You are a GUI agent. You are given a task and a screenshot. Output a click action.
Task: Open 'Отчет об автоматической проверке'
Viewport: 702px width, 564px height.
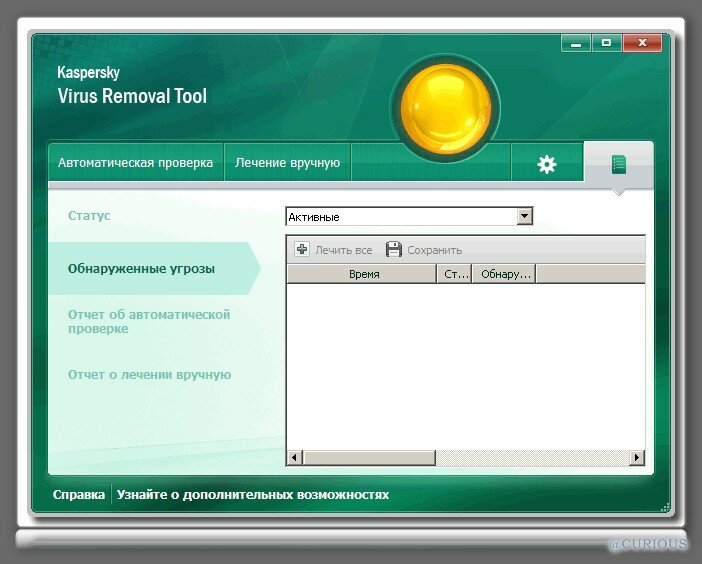coord(149,321)
